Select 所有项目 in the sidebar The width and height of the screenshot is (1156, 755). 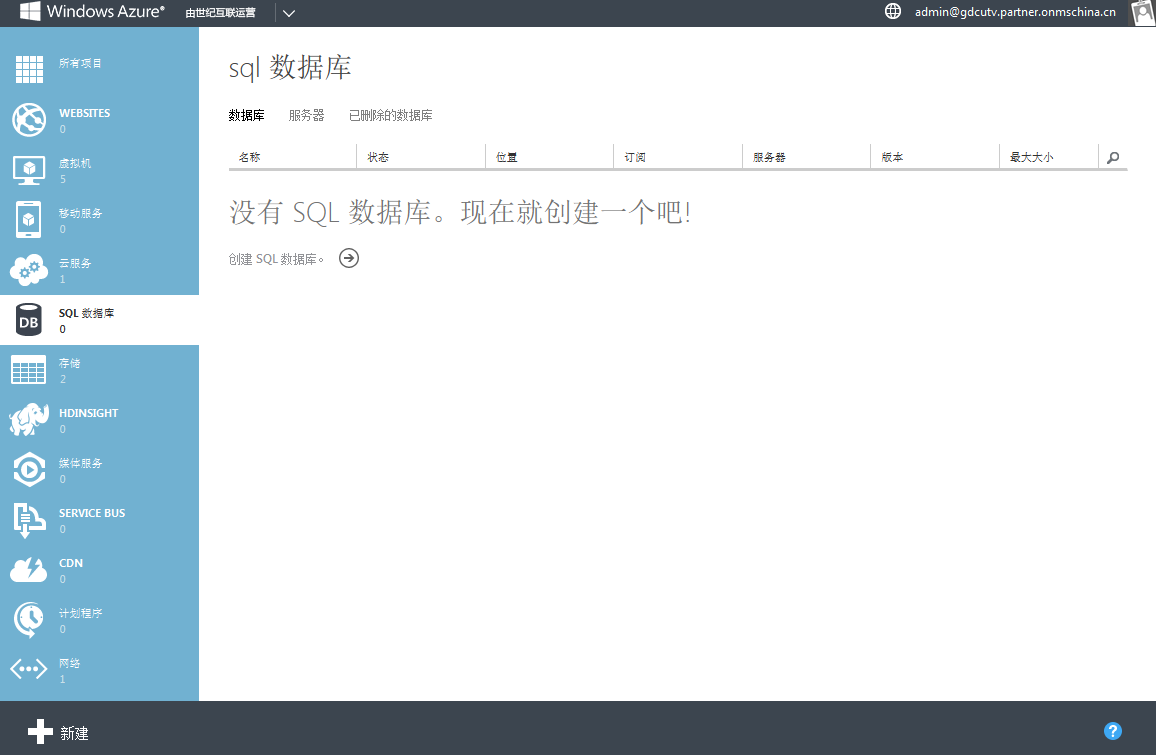tap(80, 63)
